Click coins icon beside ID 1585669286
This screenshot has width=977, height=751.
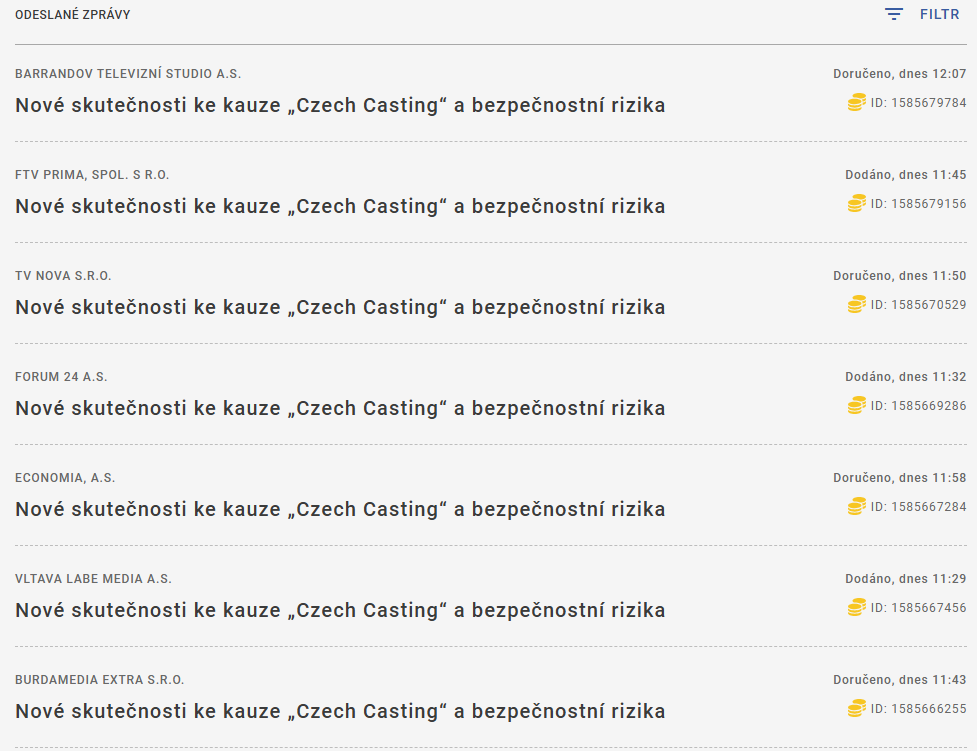tap(856, 405)
